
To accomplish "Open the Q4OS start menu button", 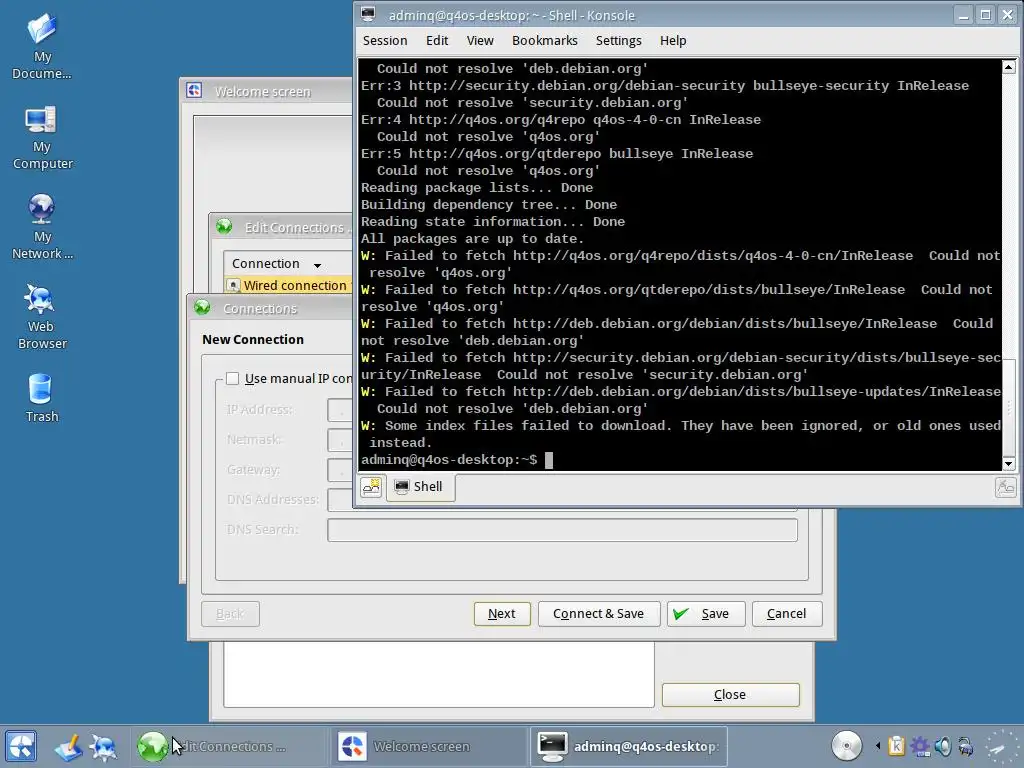I will tap(20, 746).
